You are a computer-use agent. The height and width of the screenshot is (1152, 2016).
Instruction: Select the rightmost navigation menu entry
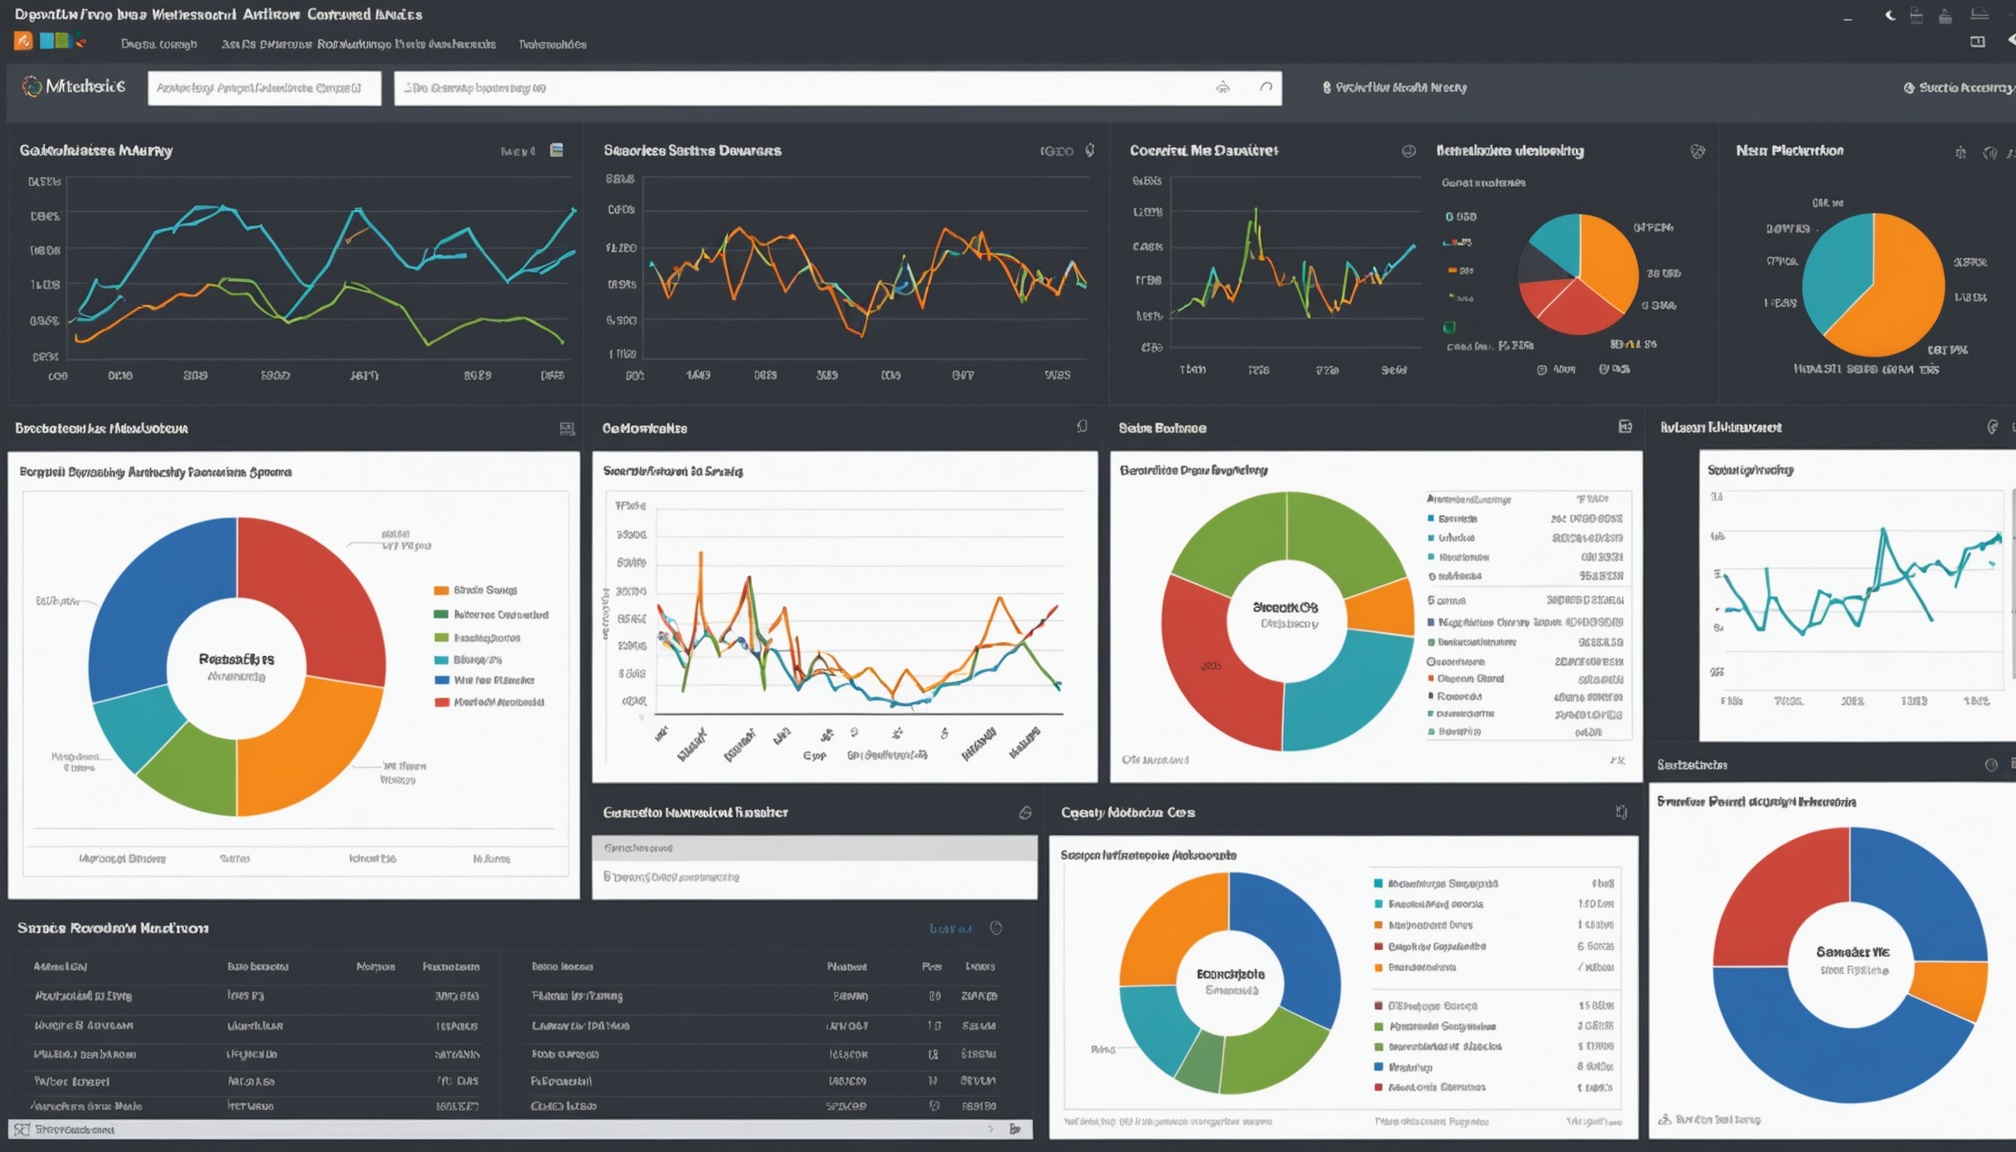(552, 44)
